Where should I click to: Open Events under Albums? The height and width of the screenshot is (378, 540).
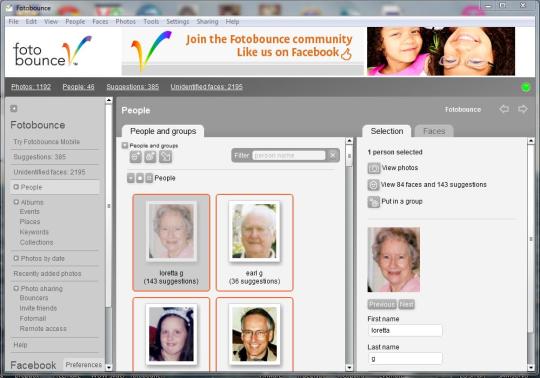click(30, 212)
